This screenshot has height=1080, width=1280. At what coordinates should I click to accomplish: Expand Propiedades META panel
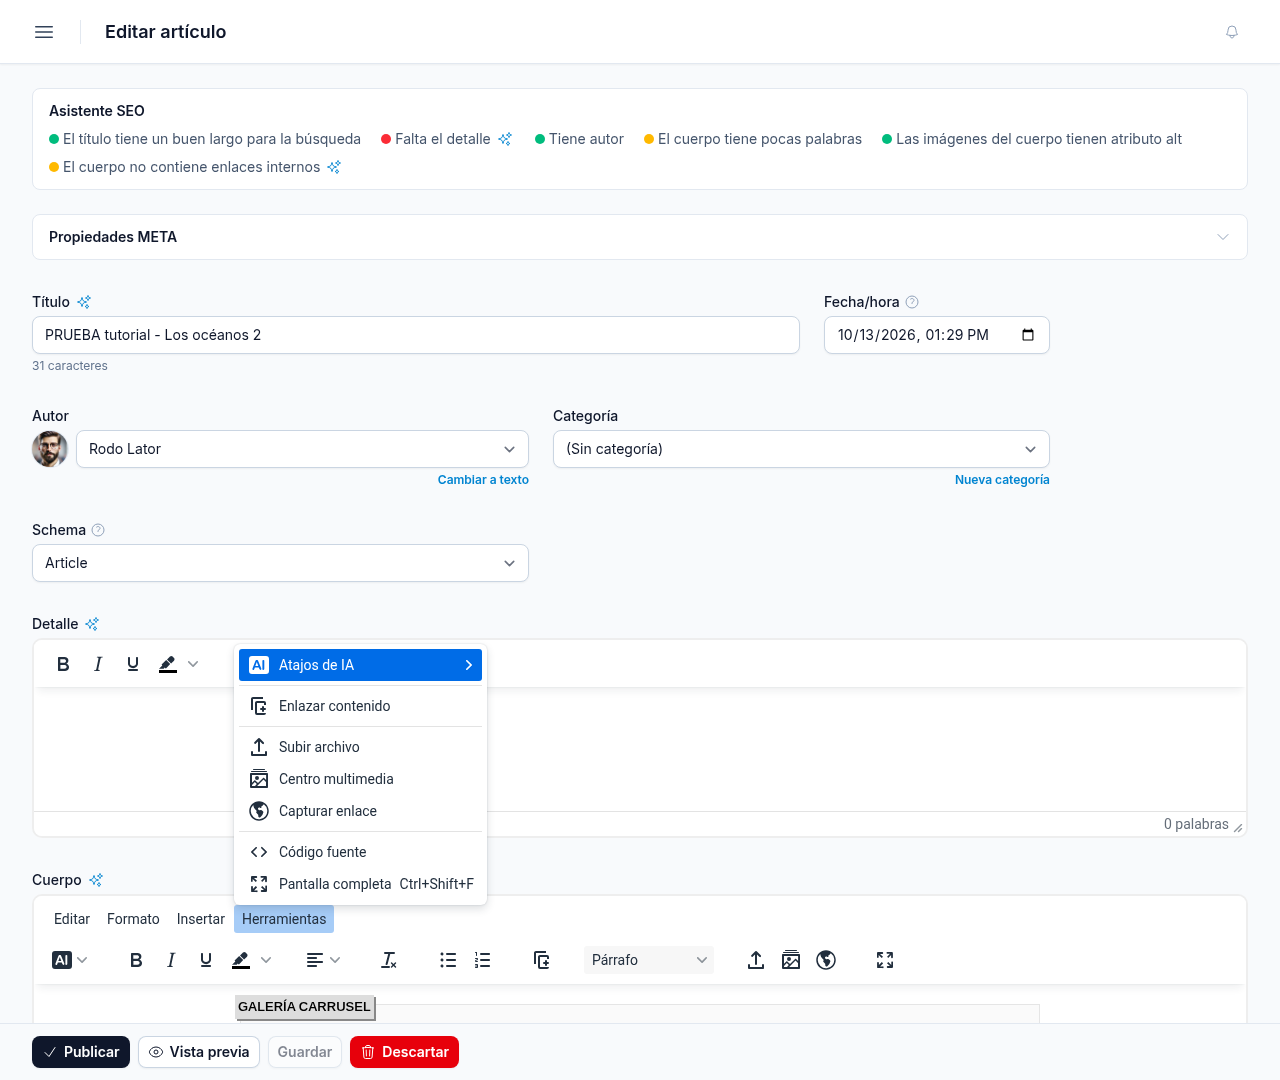pos(640,237)
